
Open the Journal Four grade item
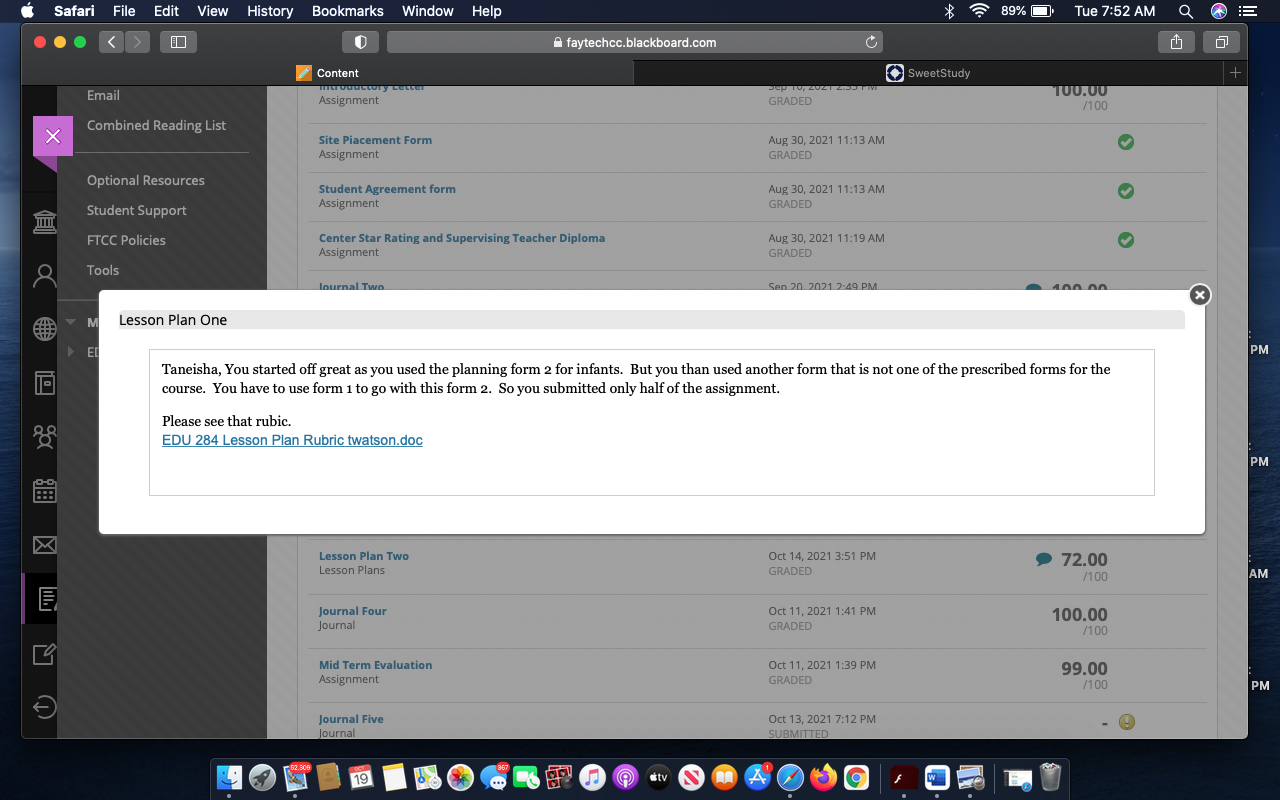coord(352,611)
